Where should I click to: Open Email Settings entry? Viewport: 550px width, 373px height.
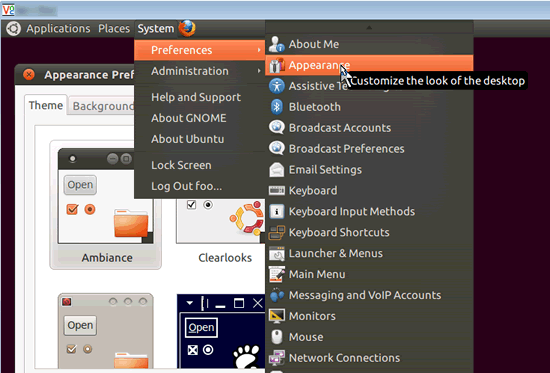click(369, 170)
